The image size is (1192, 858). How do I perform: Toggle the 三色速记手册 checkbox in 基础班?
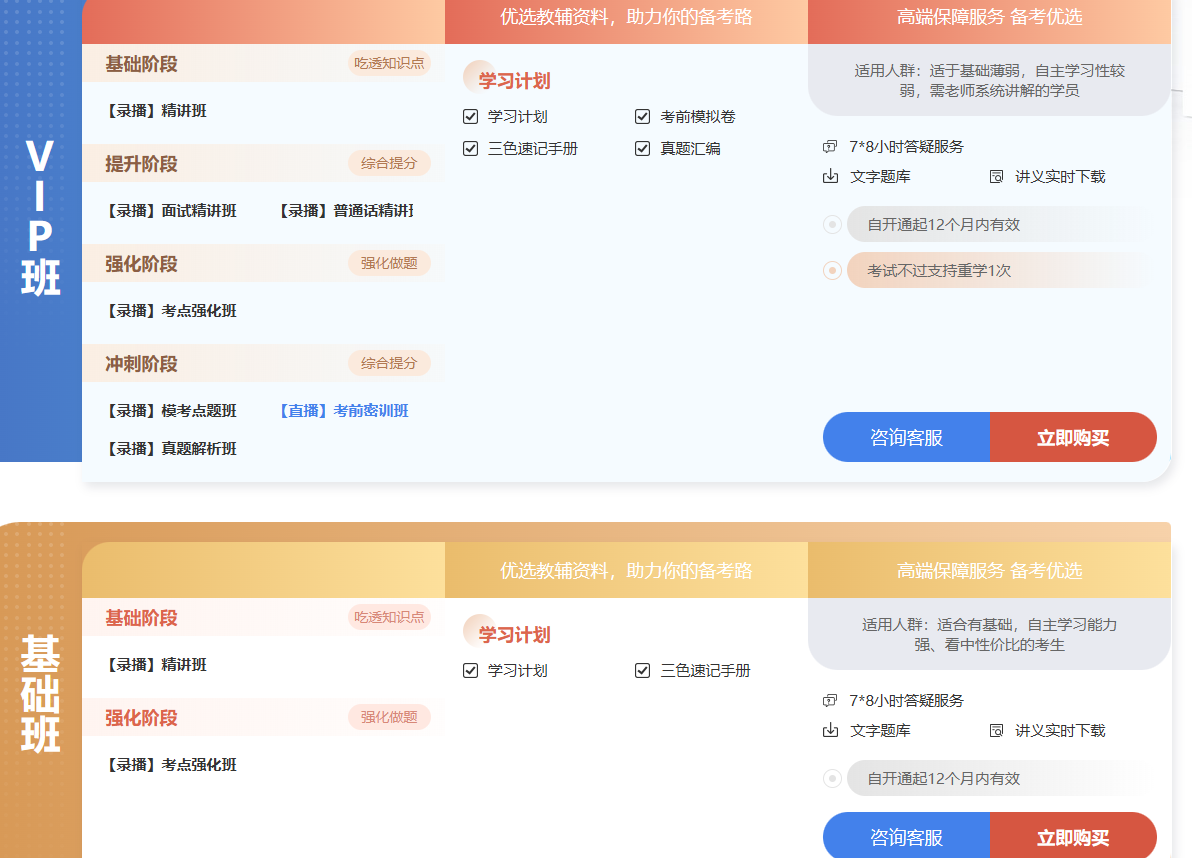642,670
